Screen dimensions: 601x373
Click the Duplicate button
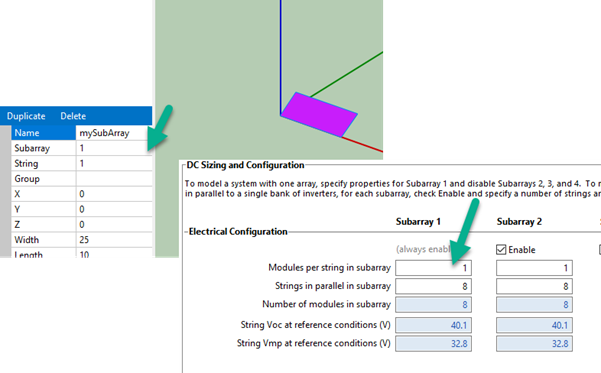[x=26, y=116]
